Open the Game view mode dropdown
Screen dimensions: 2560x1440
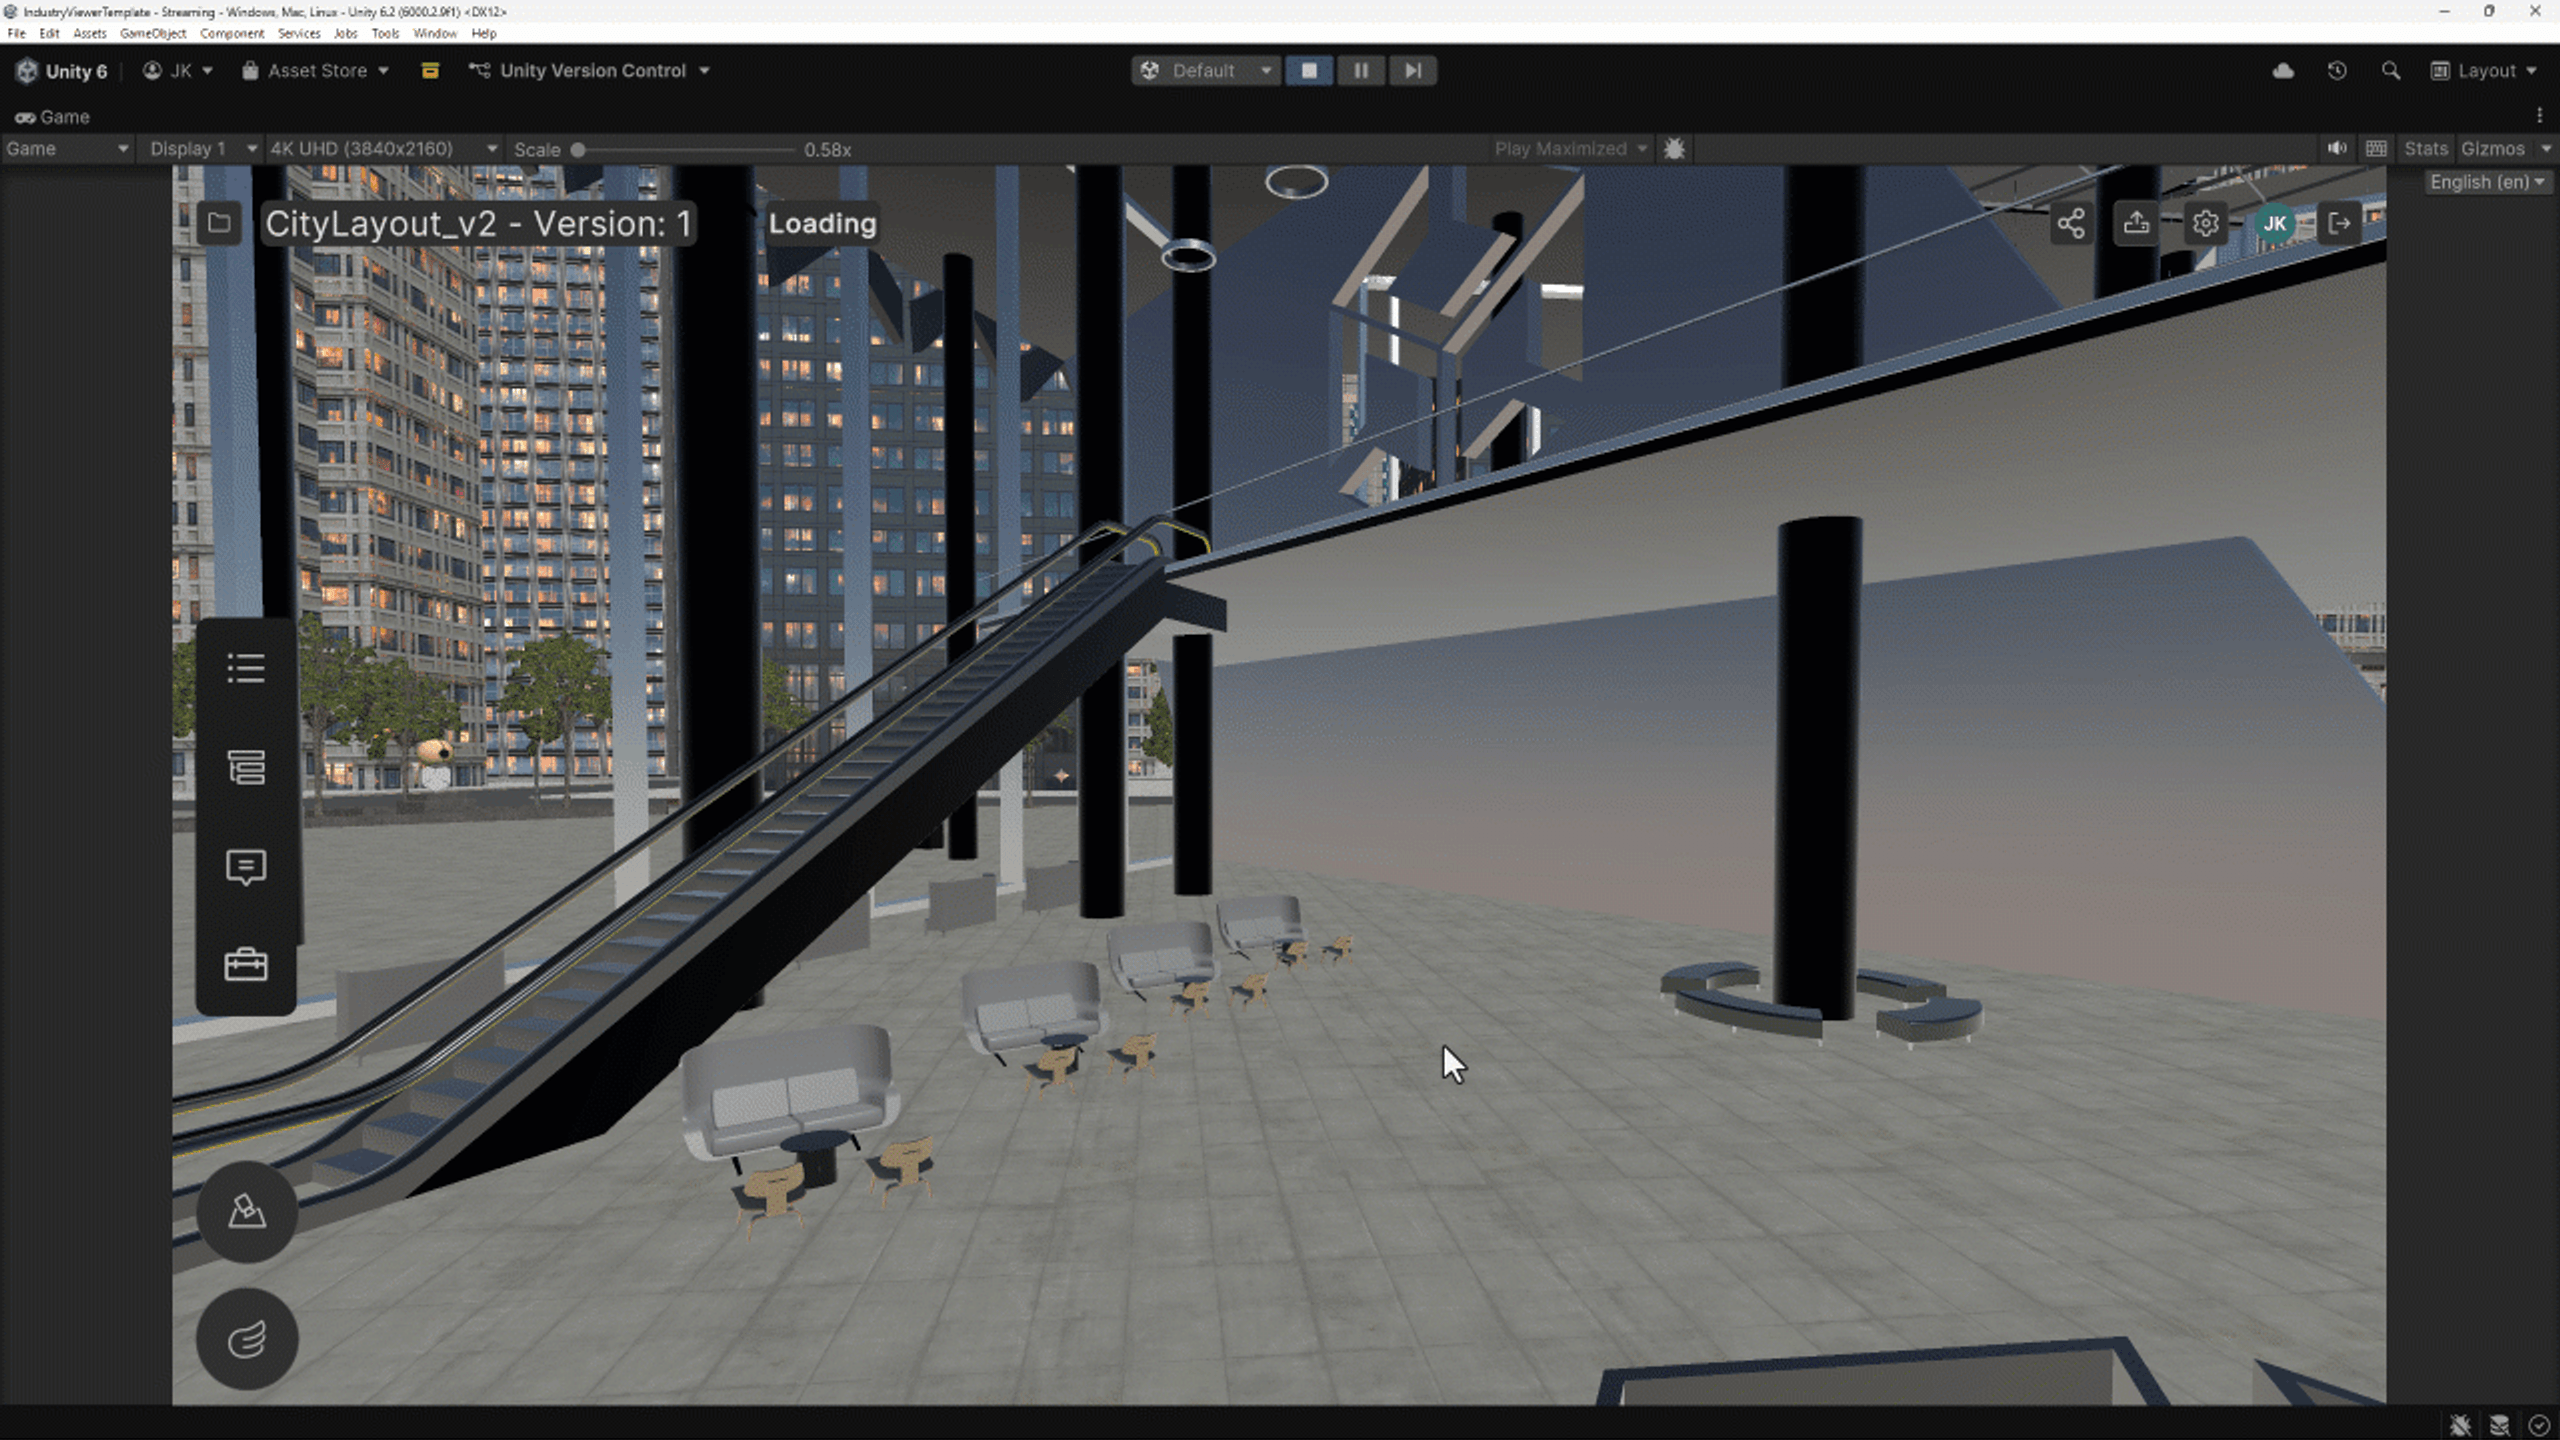pyautogui.click(x=67, y=149)
